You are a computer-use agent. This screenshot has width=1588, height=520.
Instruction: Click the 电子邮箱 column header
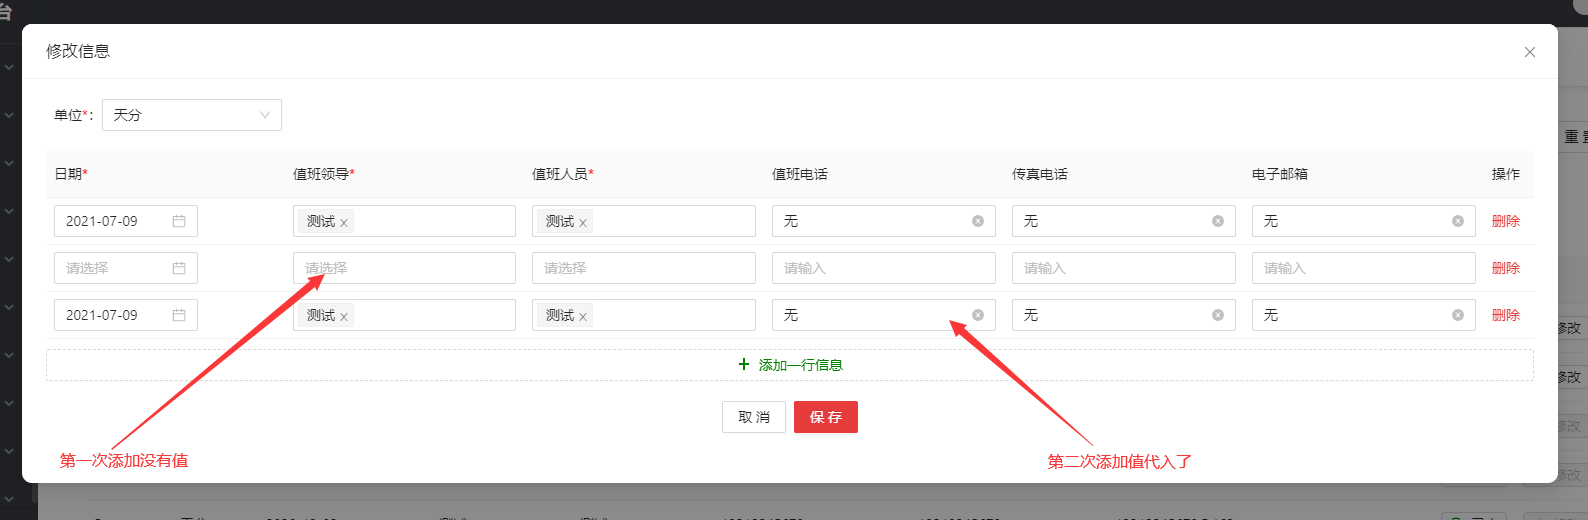click(x=1280, y=174)
